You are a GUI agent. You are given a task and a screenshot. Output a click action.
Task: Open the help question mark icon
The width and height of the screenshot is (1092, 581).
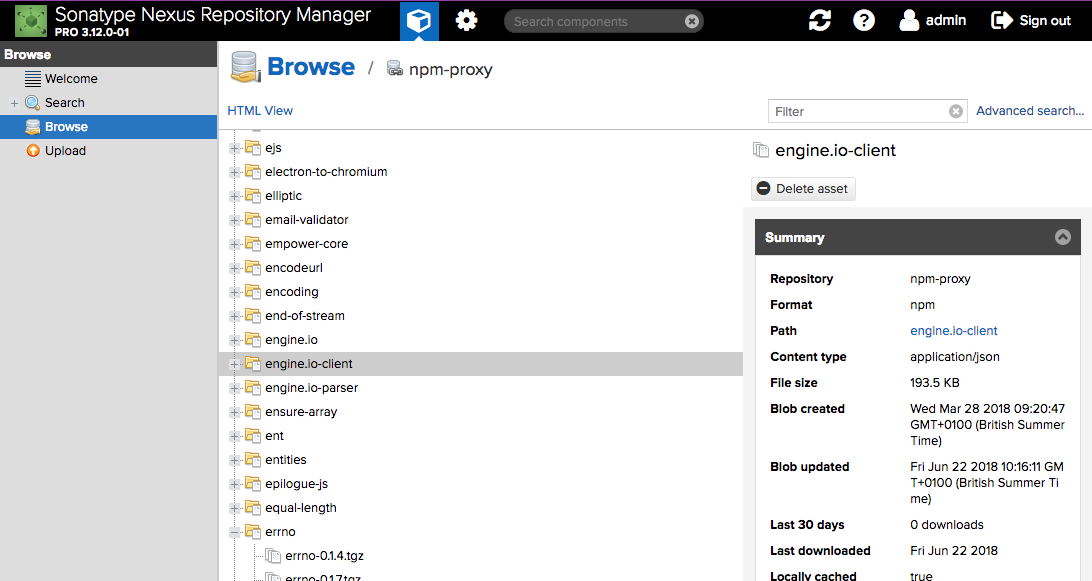[864, 21]
